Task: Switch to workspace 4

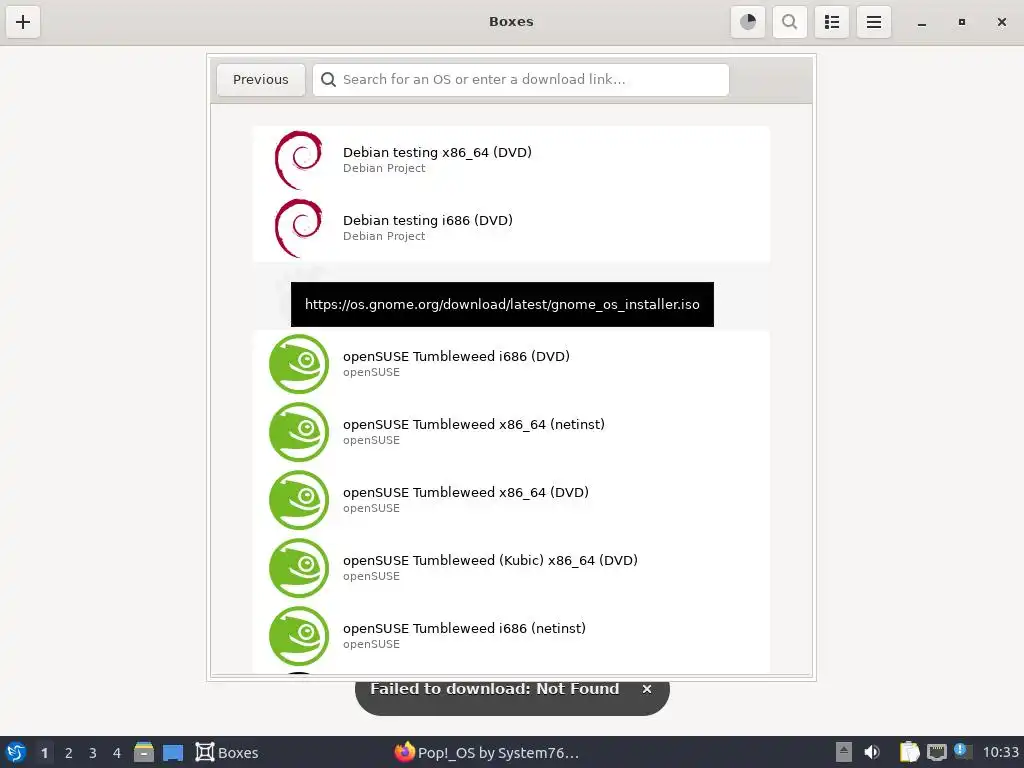Action: (117, 753)
